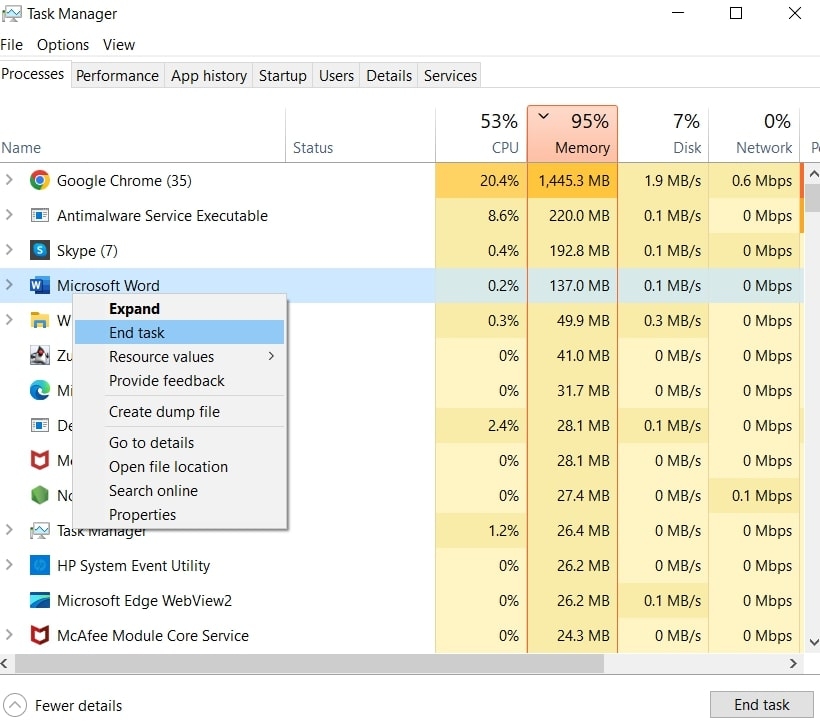Expand the Task Manager process row

click(x=9, y=530)
